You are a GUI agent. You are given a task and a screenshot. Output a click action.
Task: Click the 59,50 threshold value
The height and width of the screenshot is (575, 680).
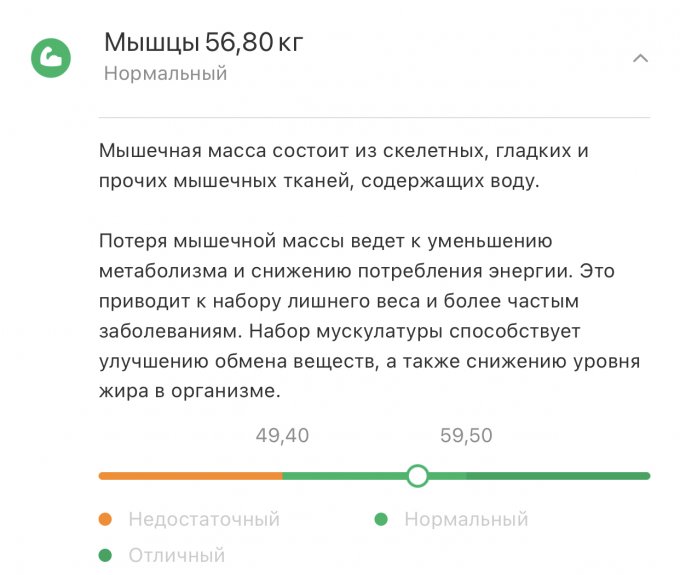[466, 436]
